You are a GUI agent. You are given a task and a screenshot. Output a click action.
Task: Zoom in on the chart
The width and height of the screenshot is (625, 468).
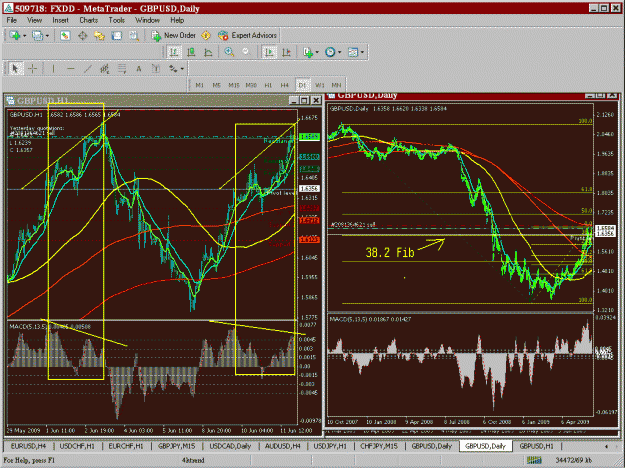click(x=229, y=52)
